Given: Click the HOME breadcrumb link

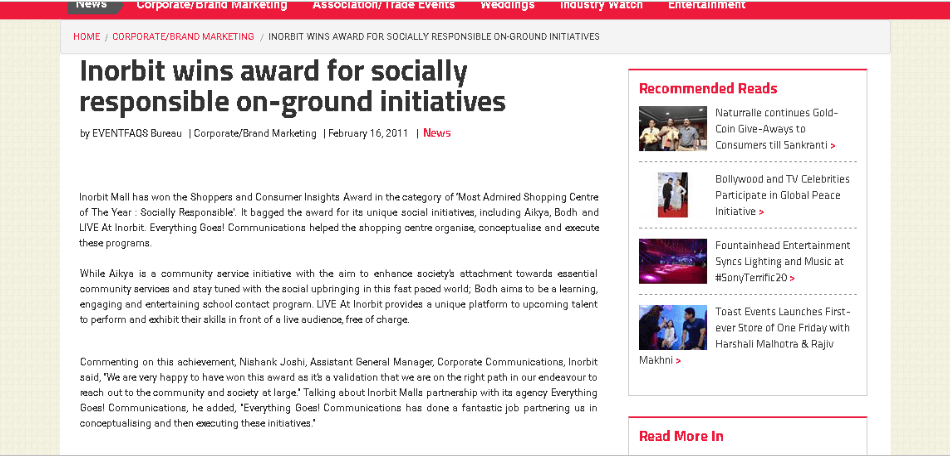Looking at the screenshot, I should [x=87, y=36].
